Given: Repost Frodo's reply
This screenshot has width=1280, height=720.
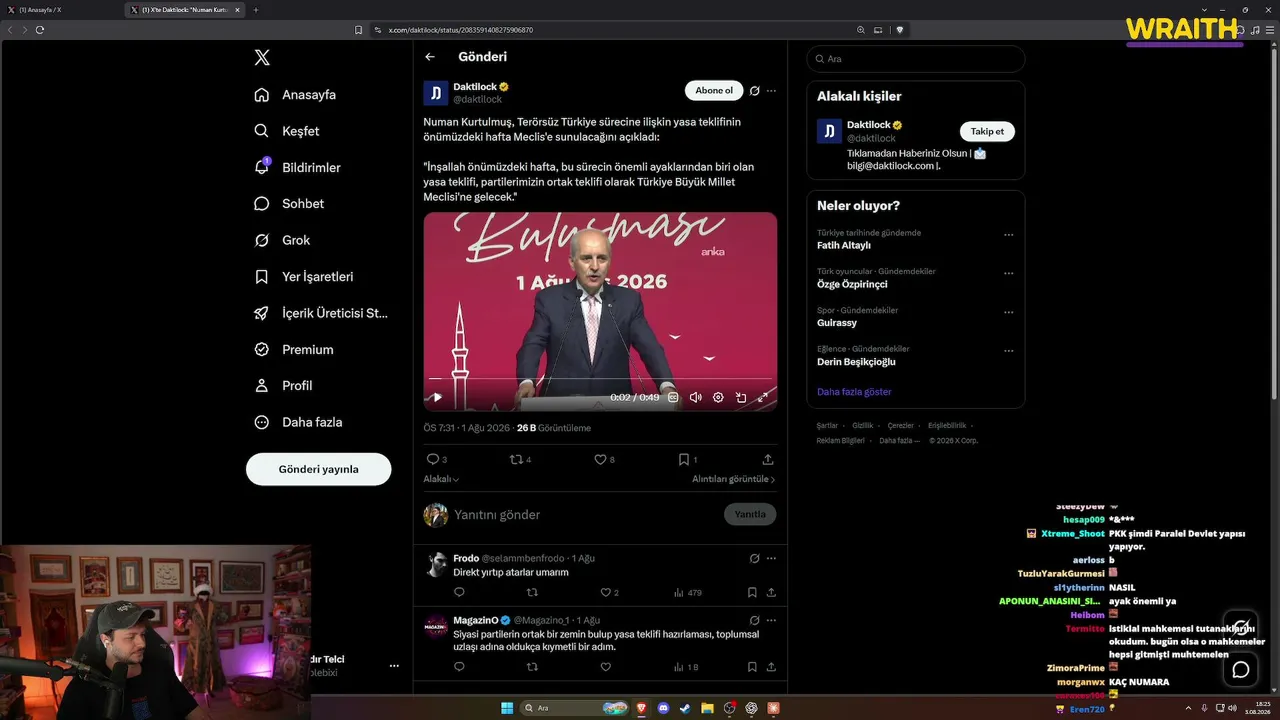Looking at the screenshot, I should pyautogui.click(x=532, y=593).
